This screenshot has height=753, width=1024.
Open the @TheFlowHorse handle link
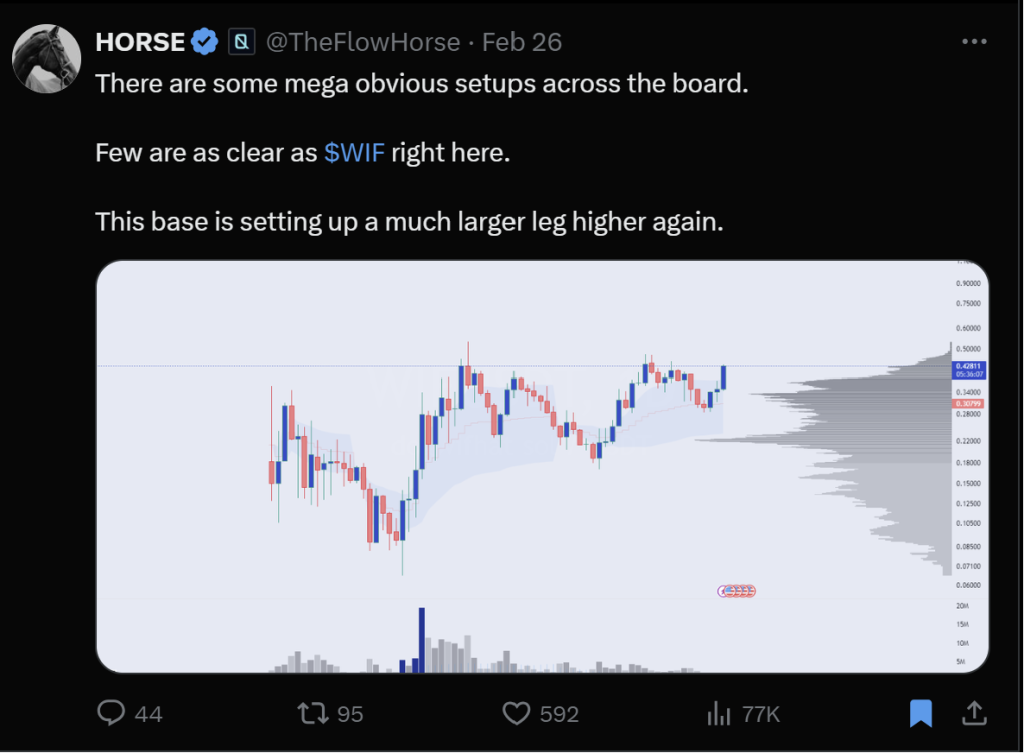362,42
